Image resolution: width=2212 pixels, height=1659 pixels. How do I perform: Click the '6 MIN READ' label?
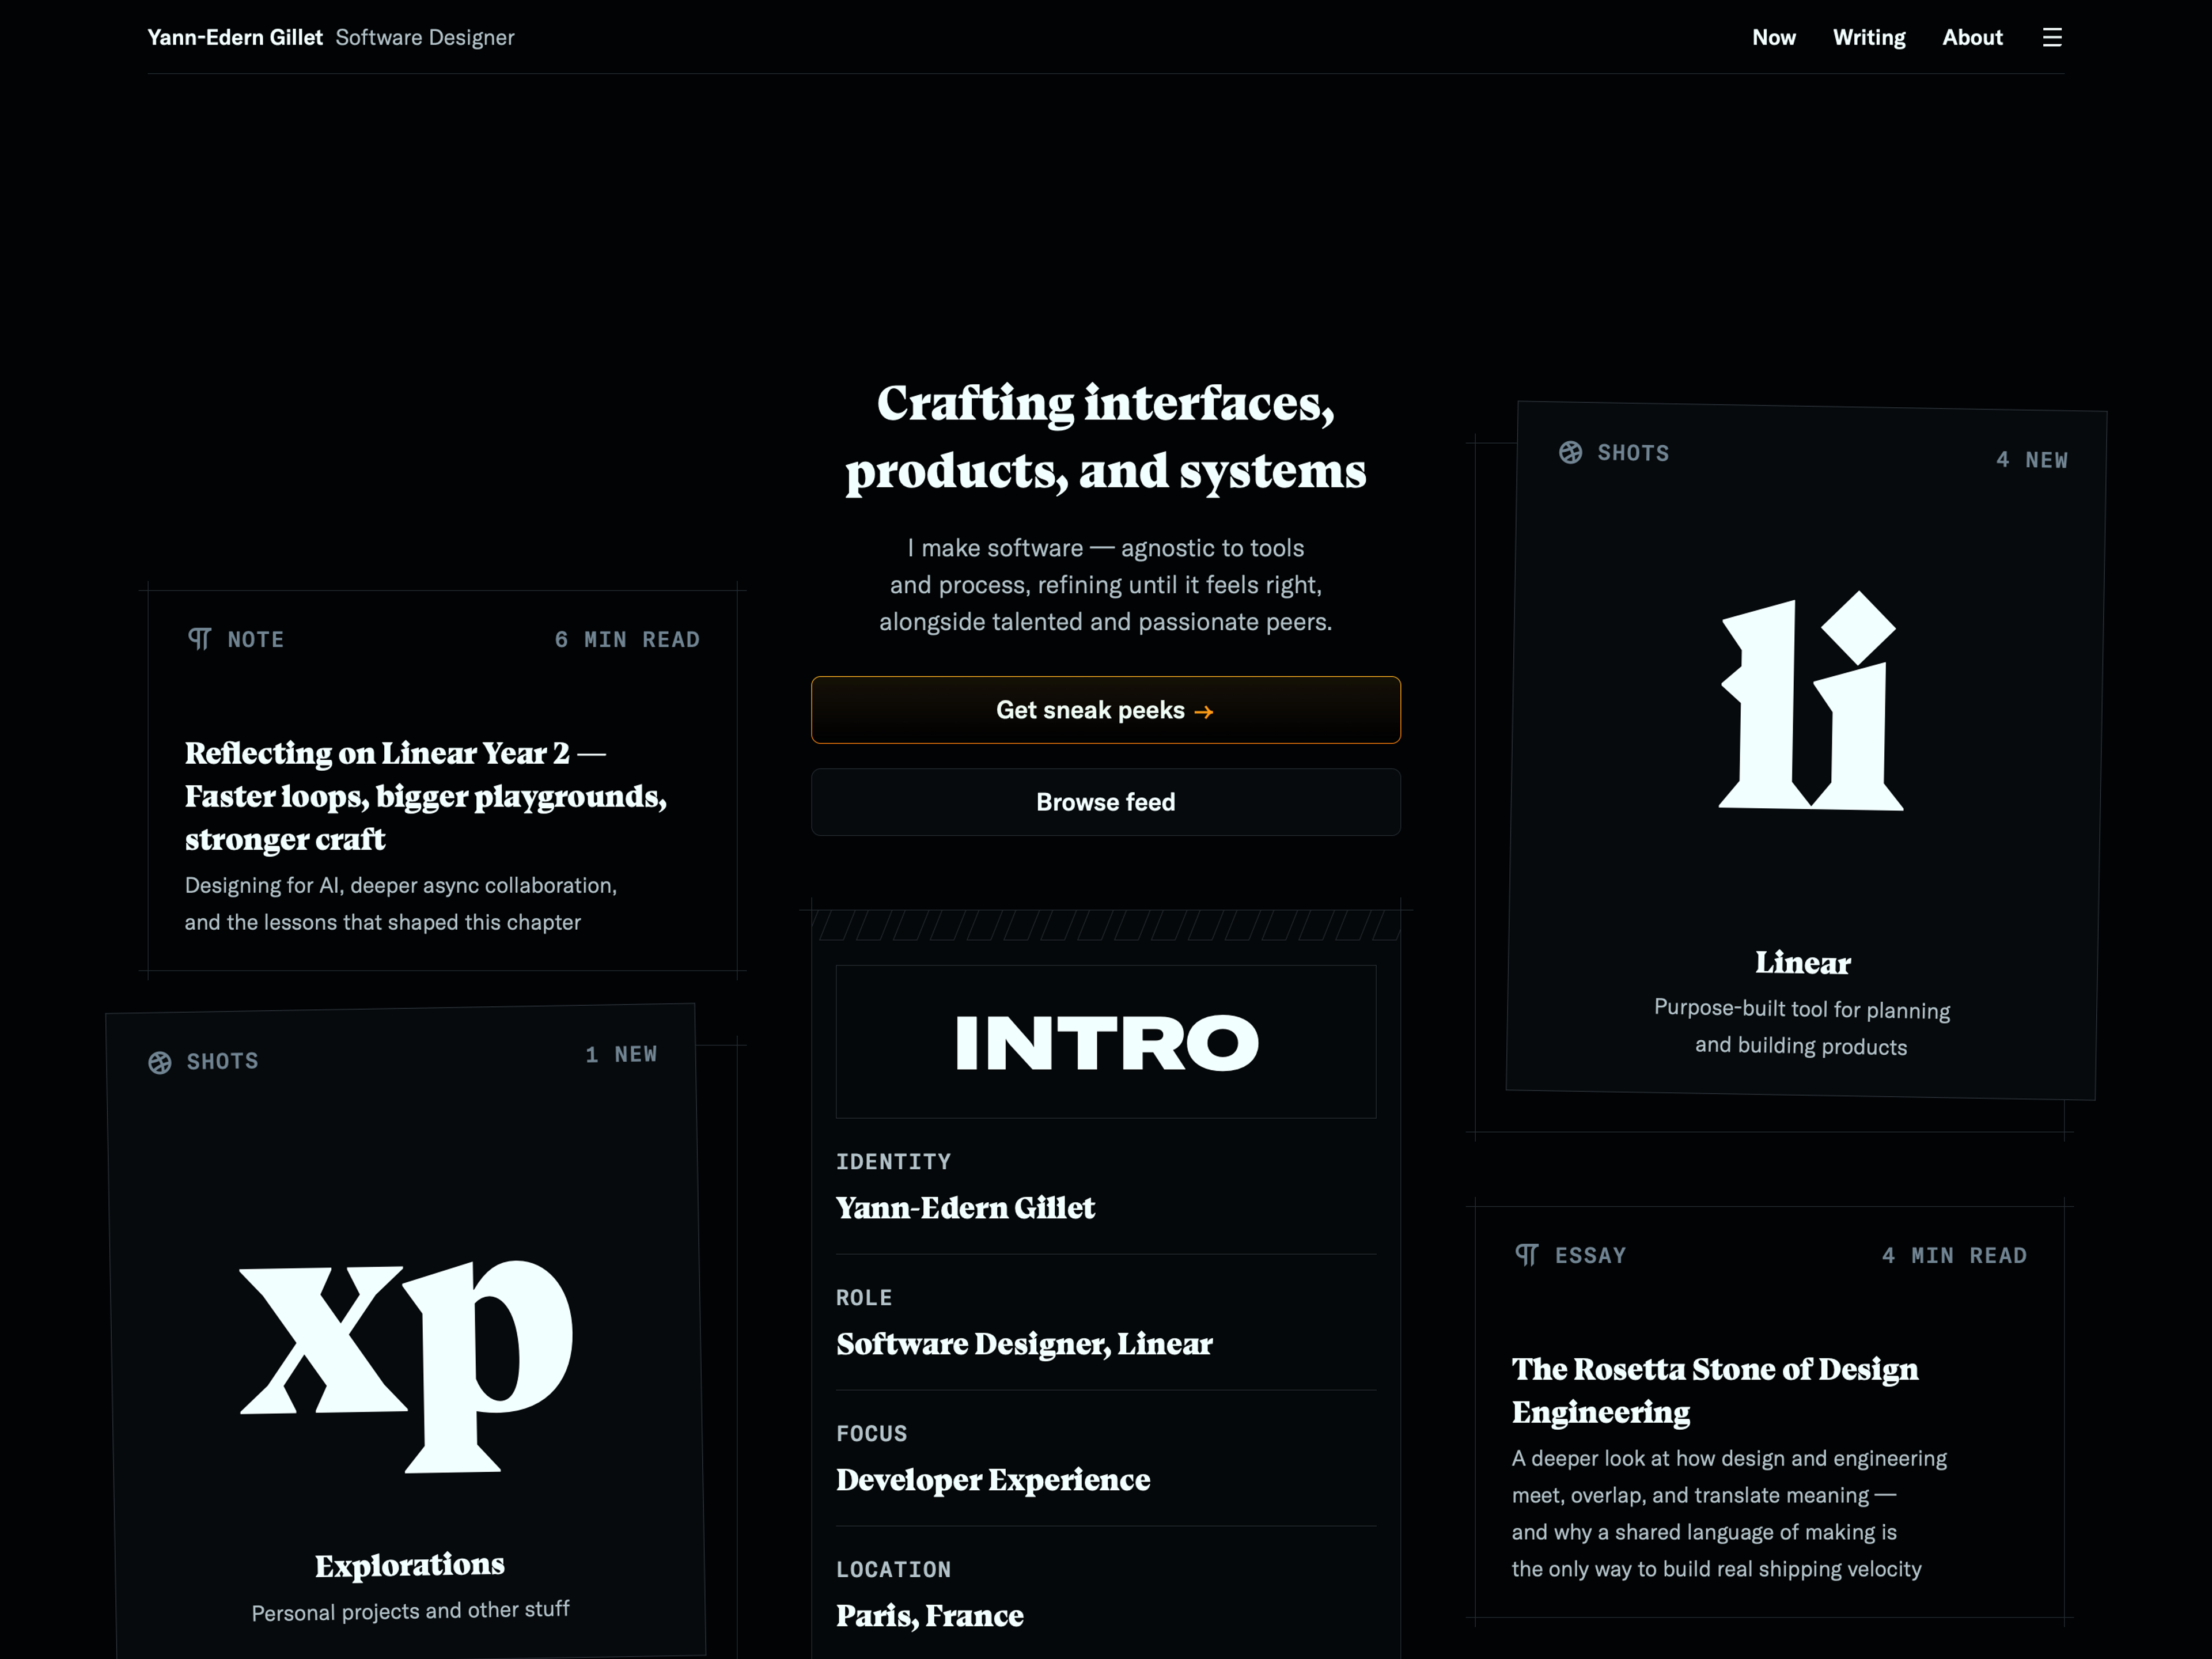pos(627,640)
